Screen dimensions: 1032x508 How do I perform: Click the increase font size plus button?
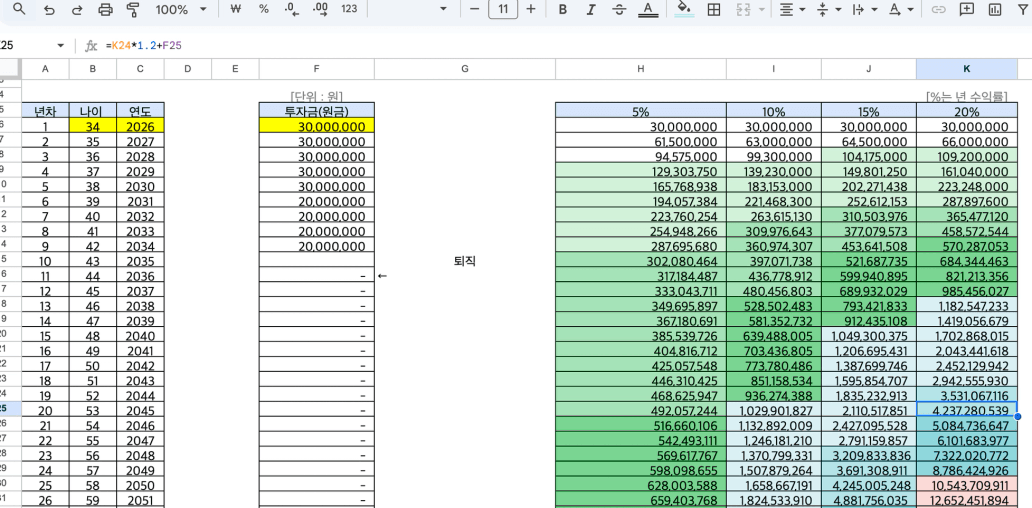pyautogui.click(x=531, y=9)
